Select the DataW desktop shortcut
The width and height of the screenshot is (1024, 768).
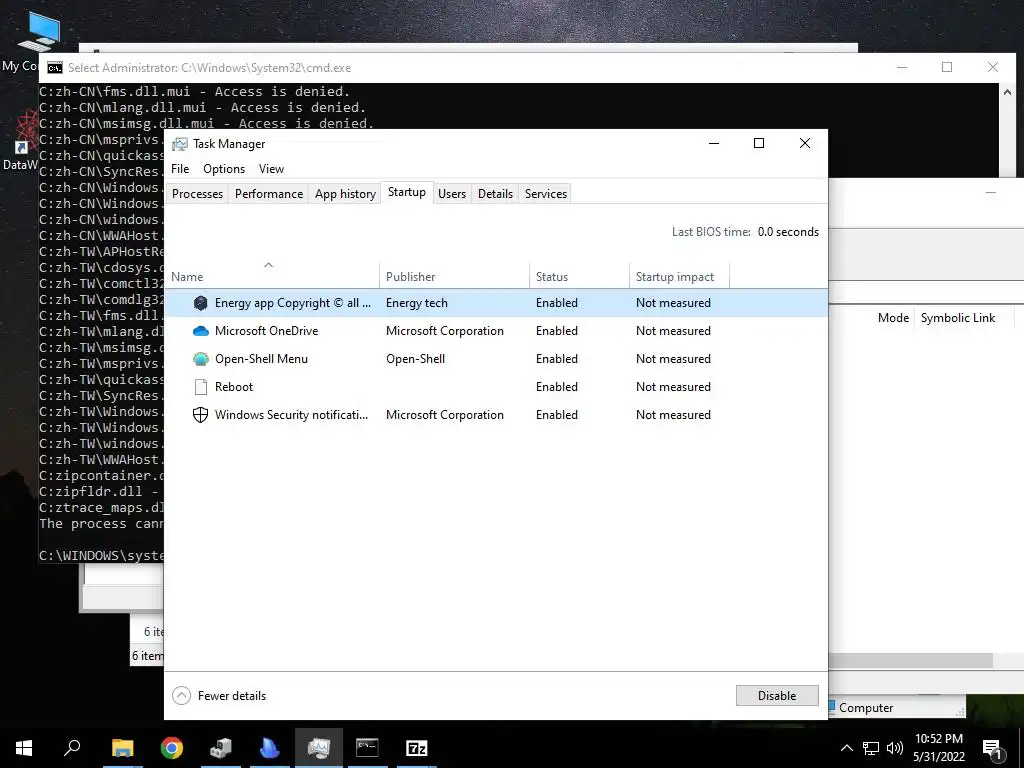tap(21, 142)
